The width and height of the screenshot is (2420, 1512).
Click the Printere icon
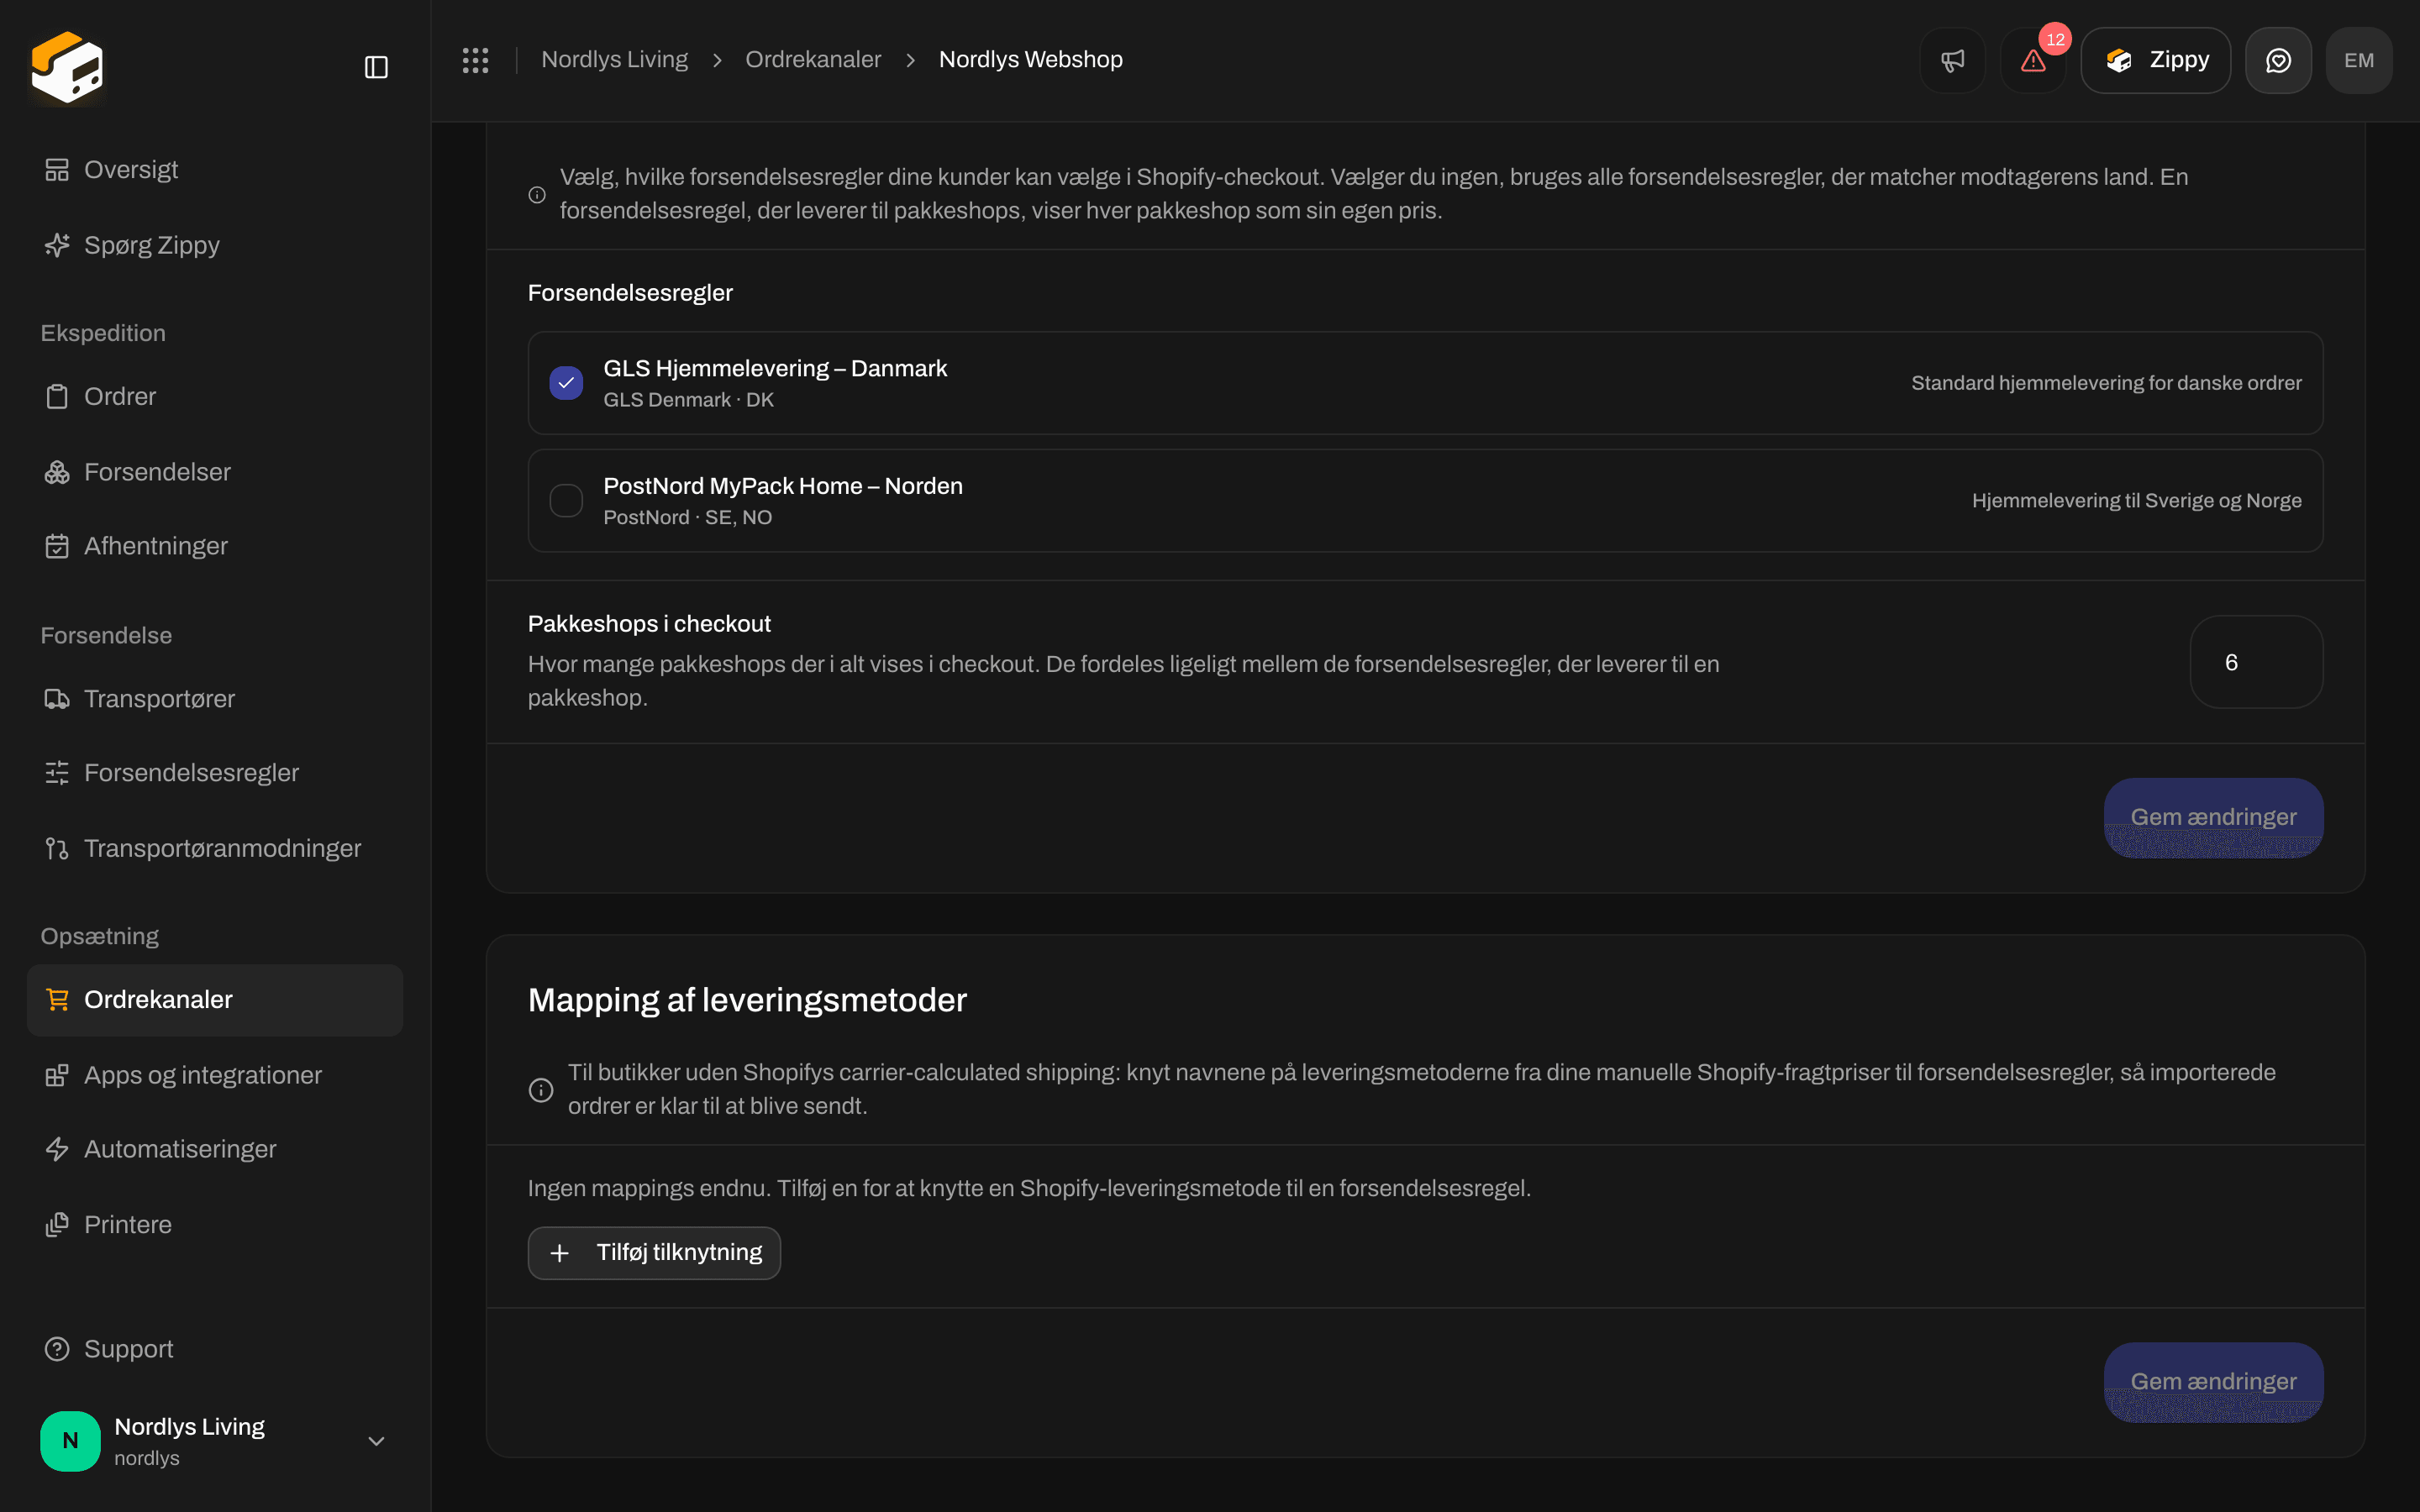[x=57, y=1224]
